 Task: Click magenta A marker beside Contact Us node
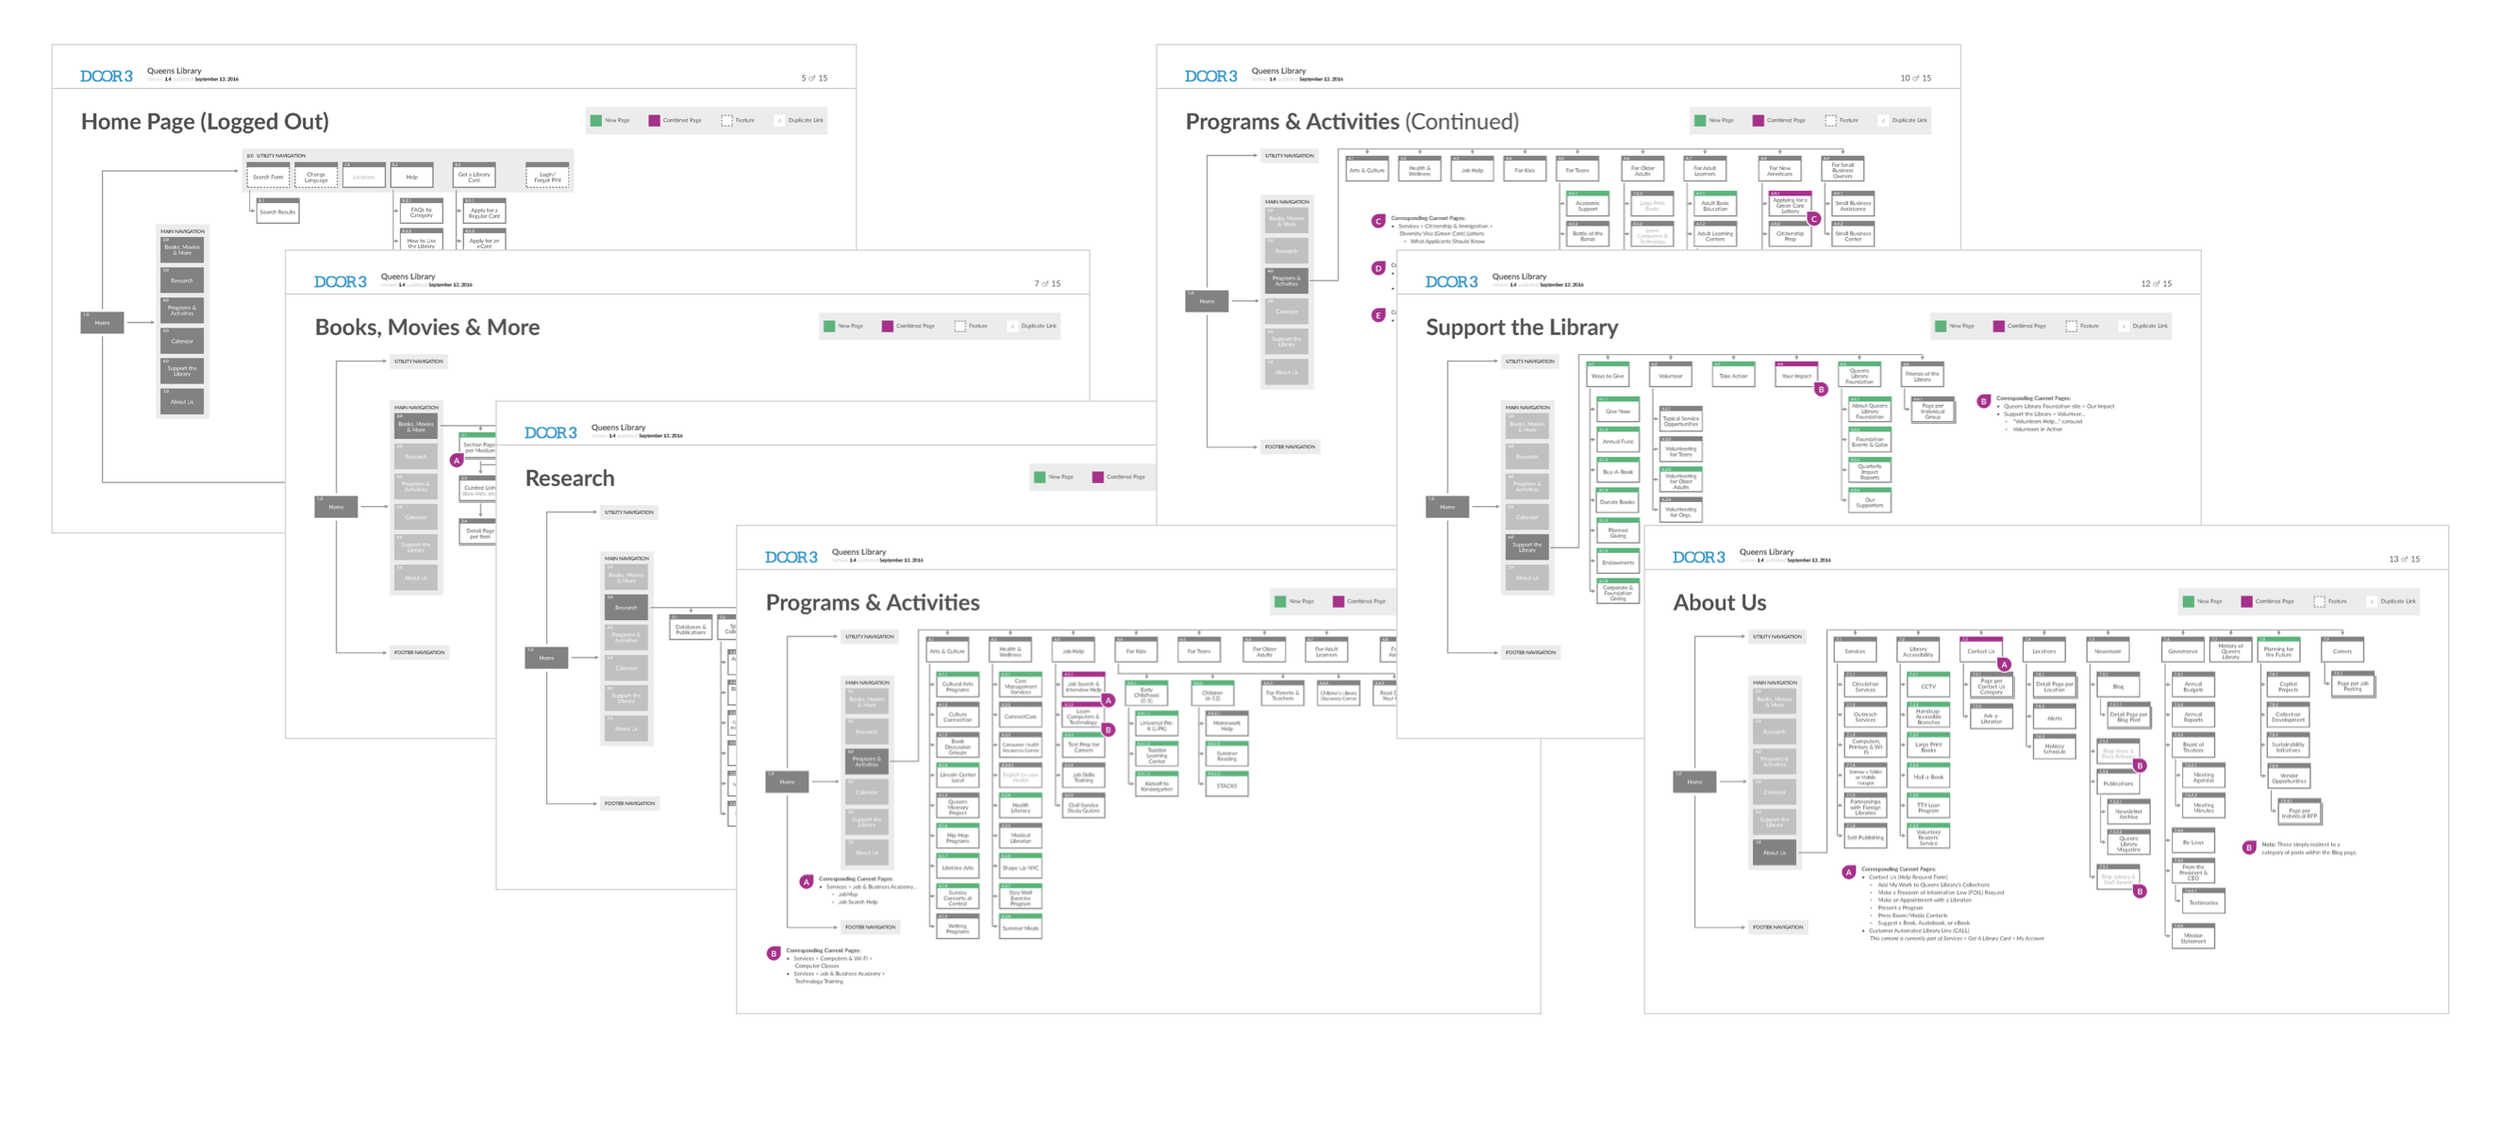(x=2004, y=664)
